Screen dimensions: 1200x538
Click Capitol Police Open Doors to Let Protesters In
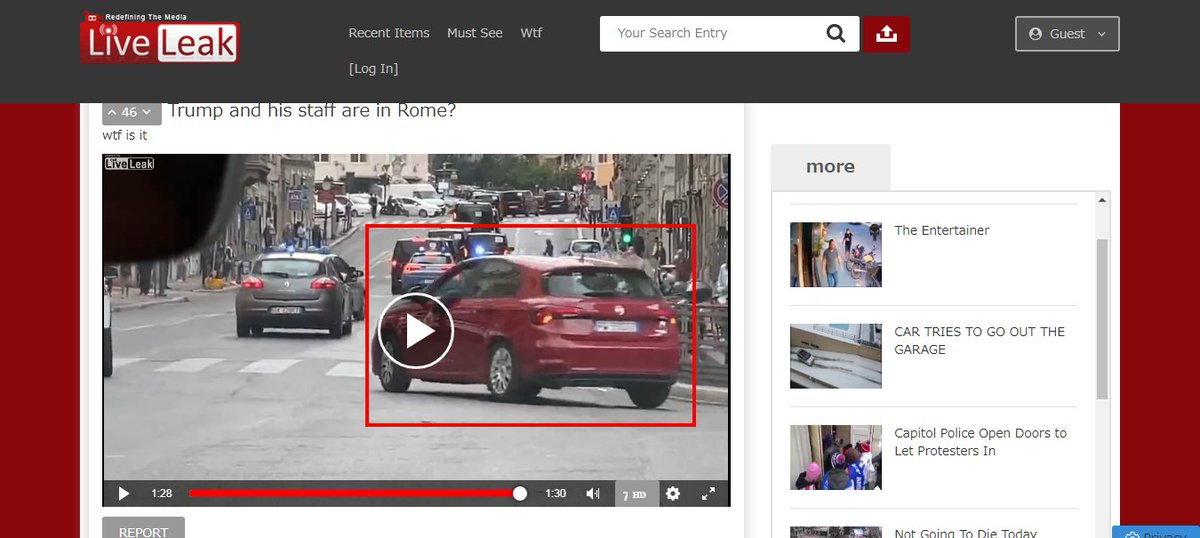point(981,442)
